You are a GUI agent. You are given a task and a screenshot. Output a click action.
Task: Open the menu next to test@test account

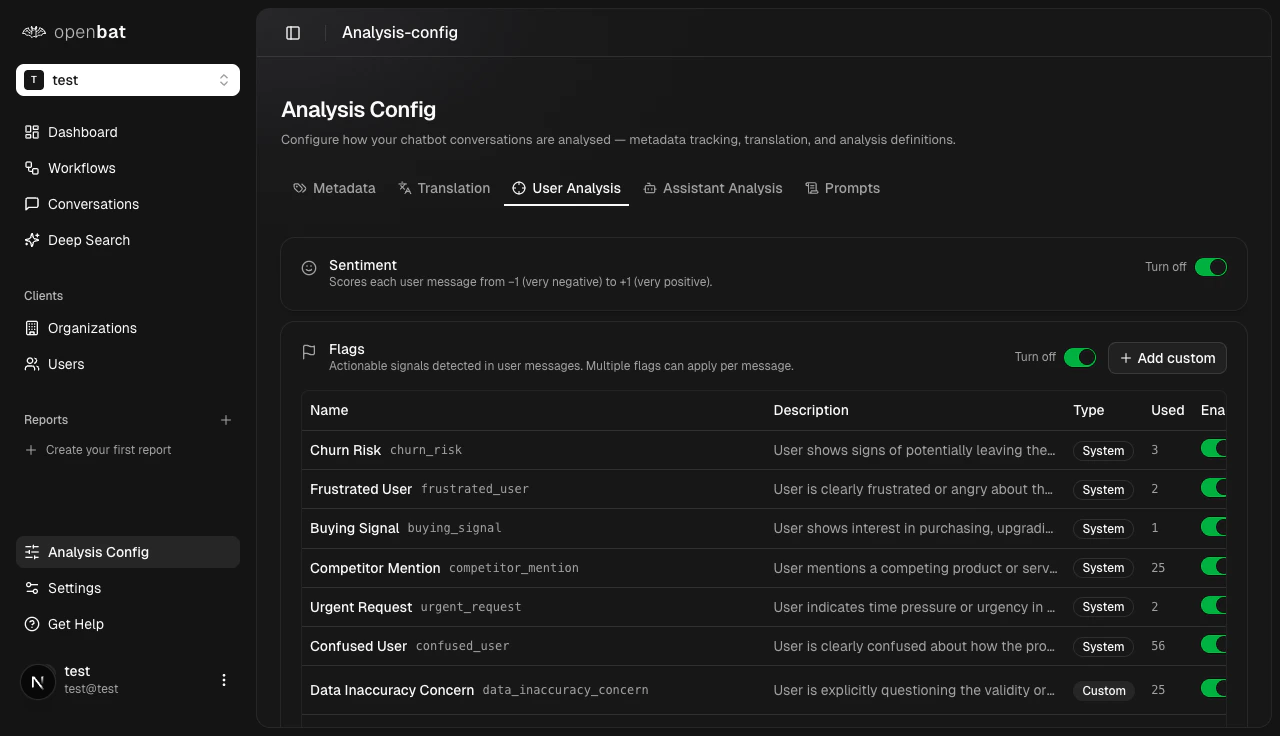point(223,679)
